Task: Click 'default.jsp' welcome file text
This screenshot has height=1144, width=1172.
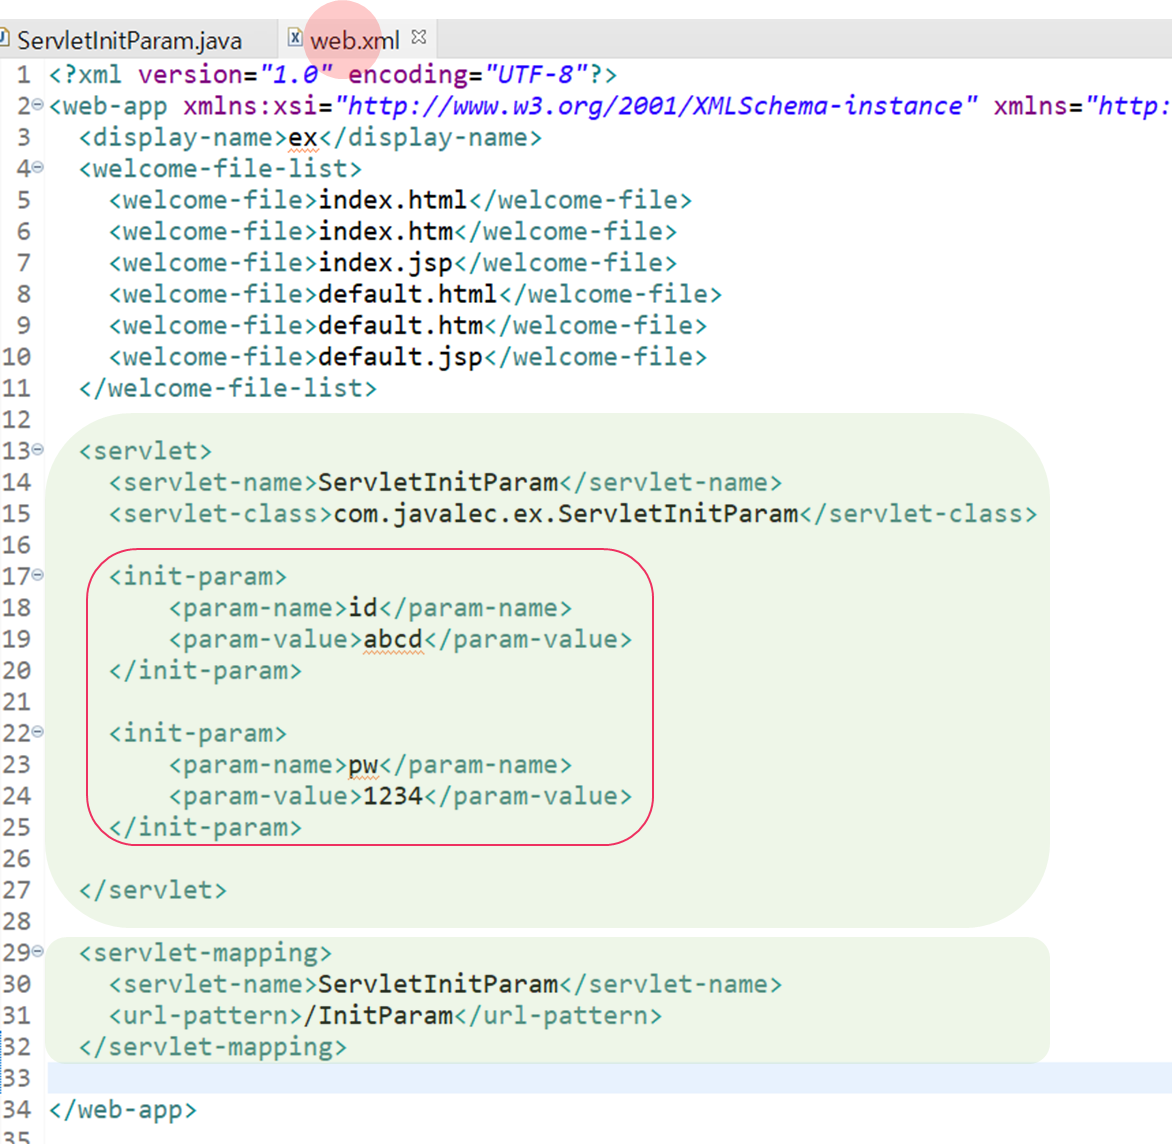Action: coord(401,357)
